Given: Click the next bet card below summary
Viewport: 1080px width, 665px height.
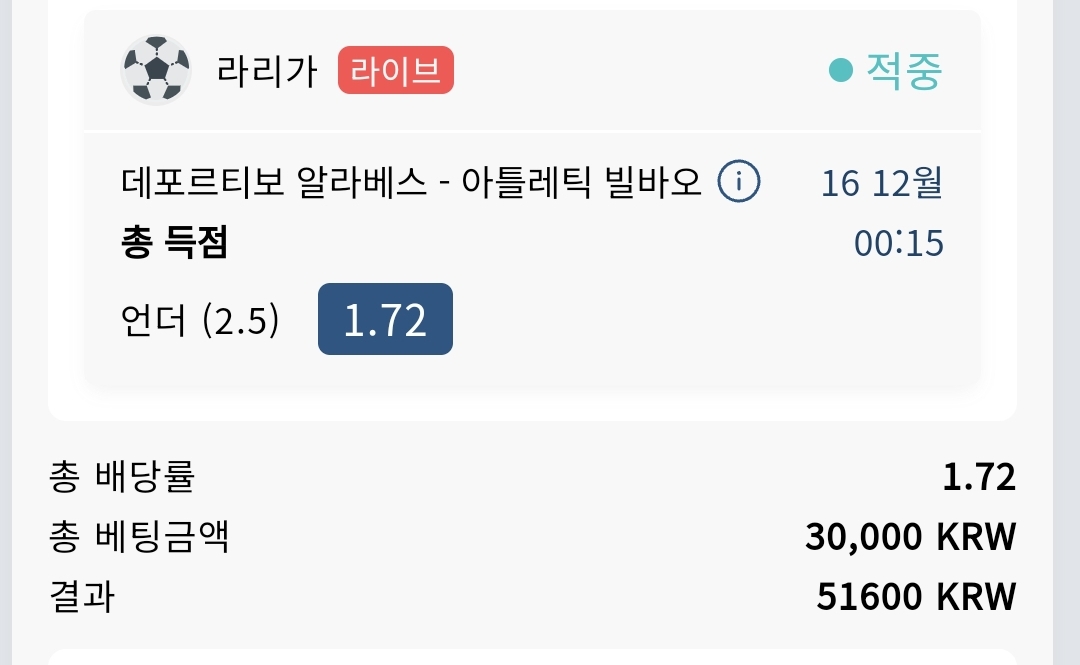Looking at the screenshot, I should (x=532, y=657).
